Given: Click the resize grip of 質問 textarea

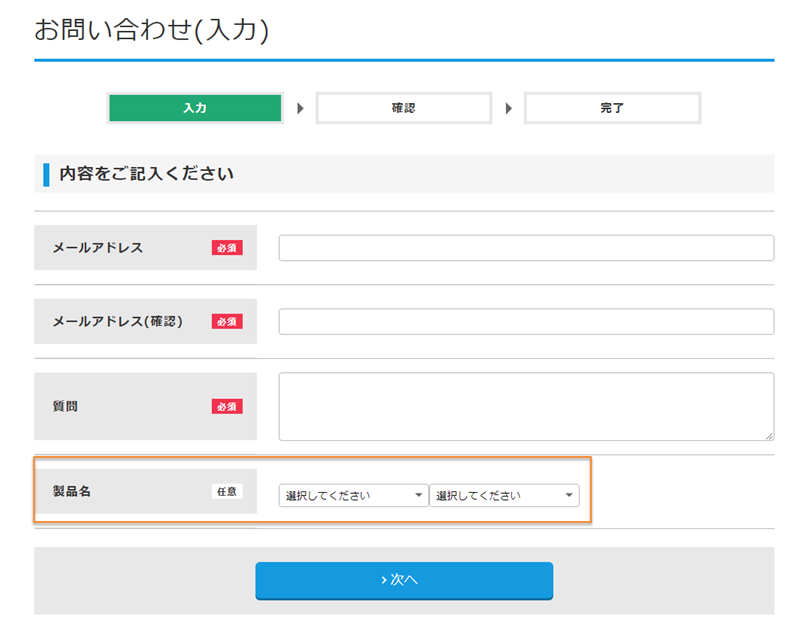Looking at the screenshot, I should point(769,436).
